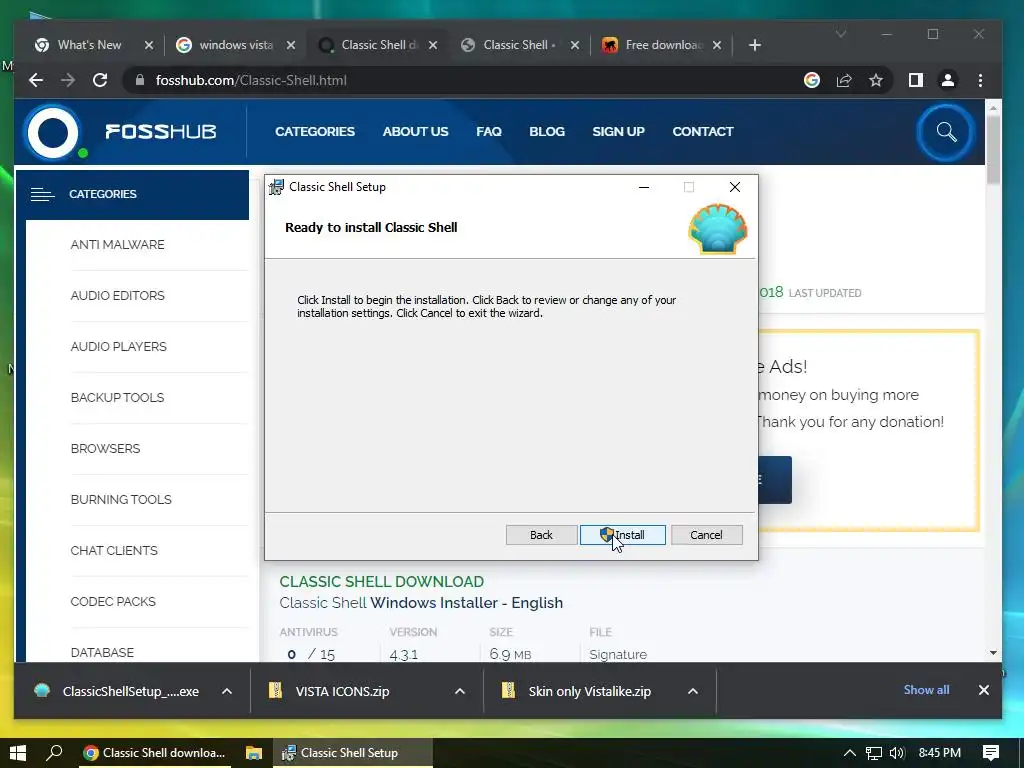Open FAQ in FossHub navigation
Viewport: 1024px width, 768px height.
click(488, 131)
